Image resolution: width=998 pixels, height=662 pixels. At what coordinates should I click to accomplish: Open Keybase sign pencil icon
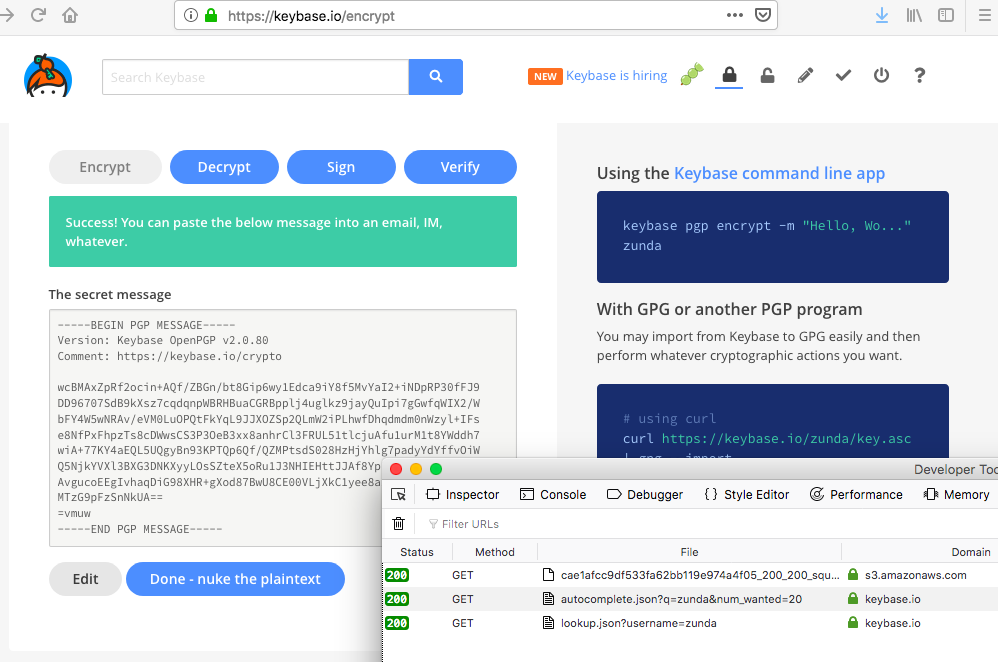pyautogui.click(x=805, y=75)
